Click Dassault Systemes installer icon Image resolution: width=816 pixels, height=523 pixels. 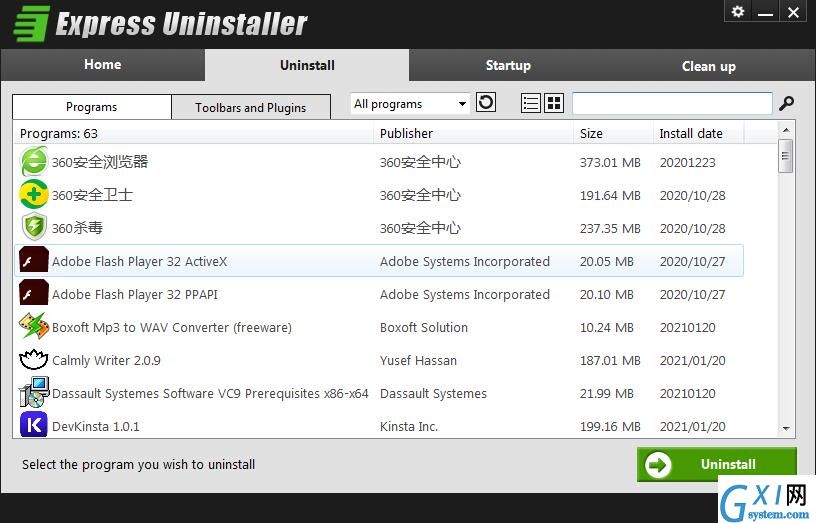[34, 392]
